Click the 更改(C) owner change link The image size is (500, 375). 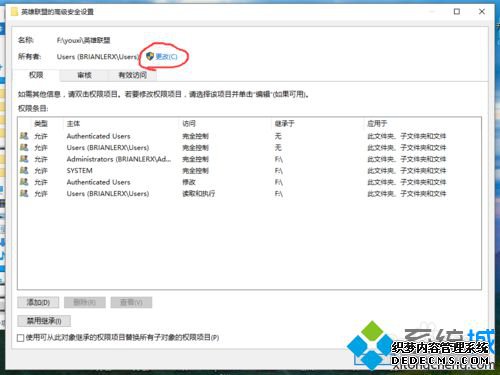[162, 57]
